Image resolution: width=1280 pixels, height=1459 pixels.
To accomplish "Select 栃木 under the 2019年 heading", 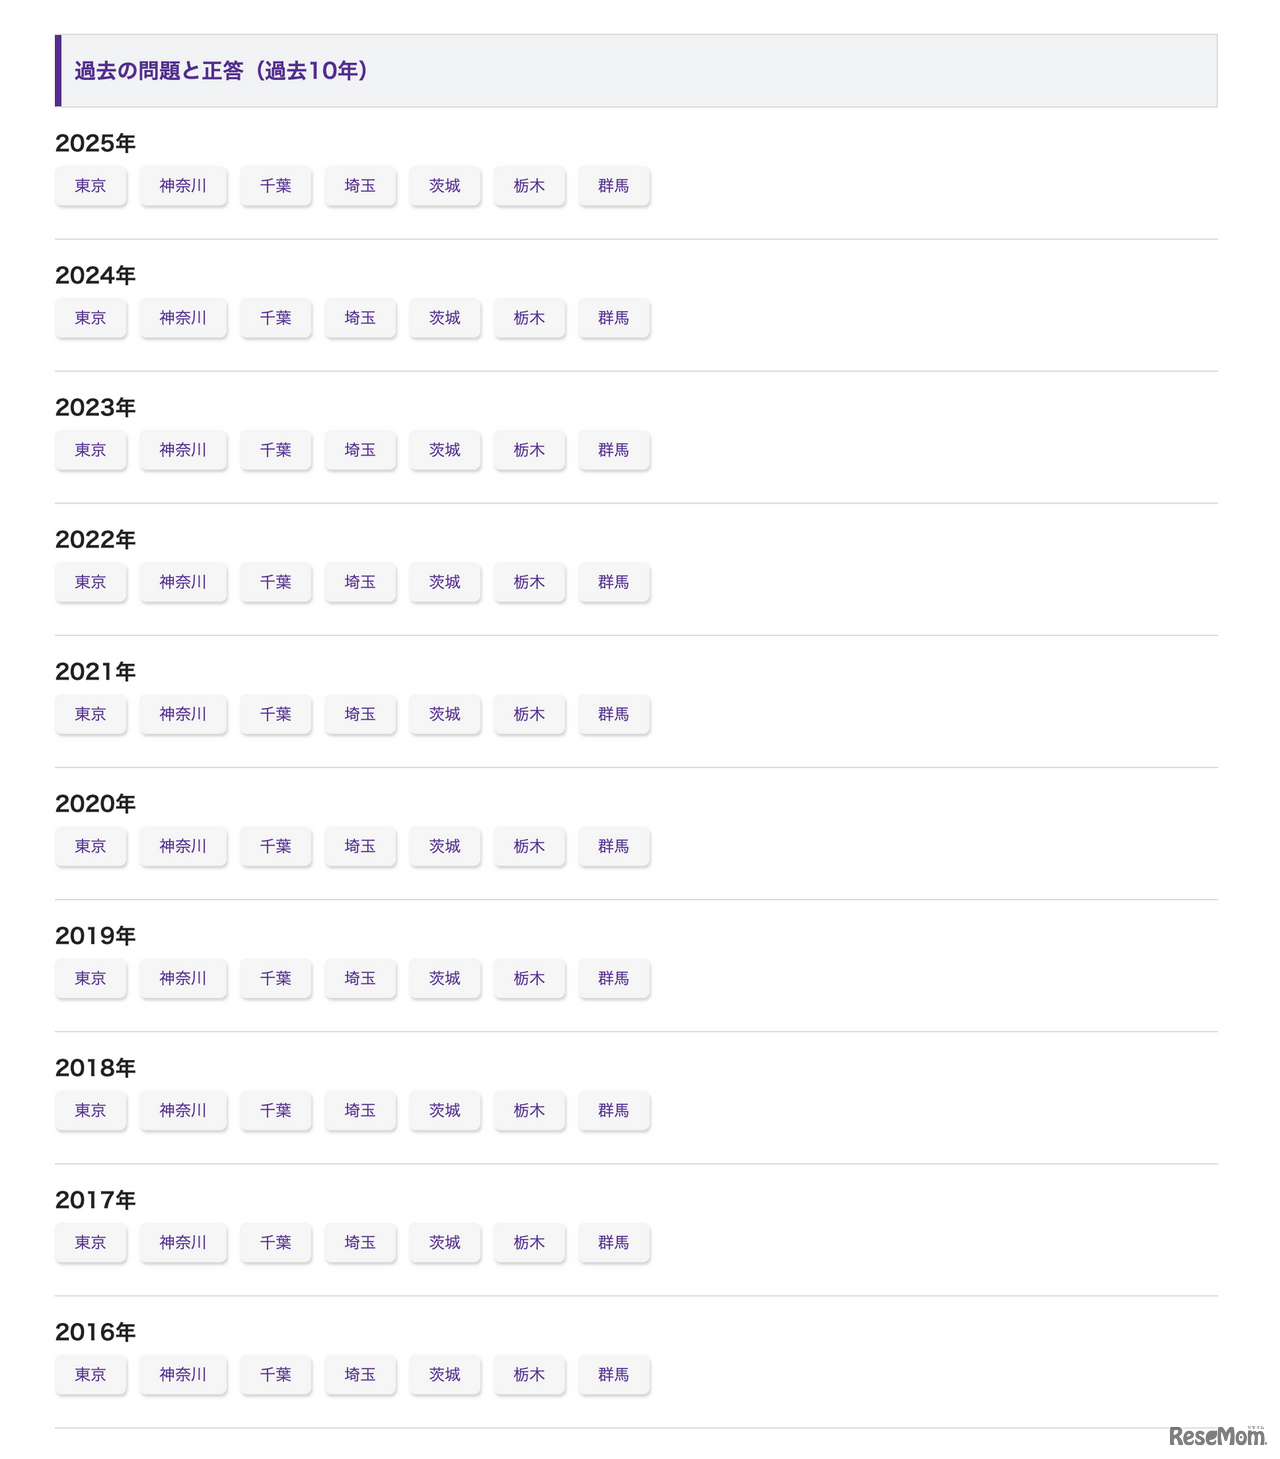I will click(x=529, y=978).
